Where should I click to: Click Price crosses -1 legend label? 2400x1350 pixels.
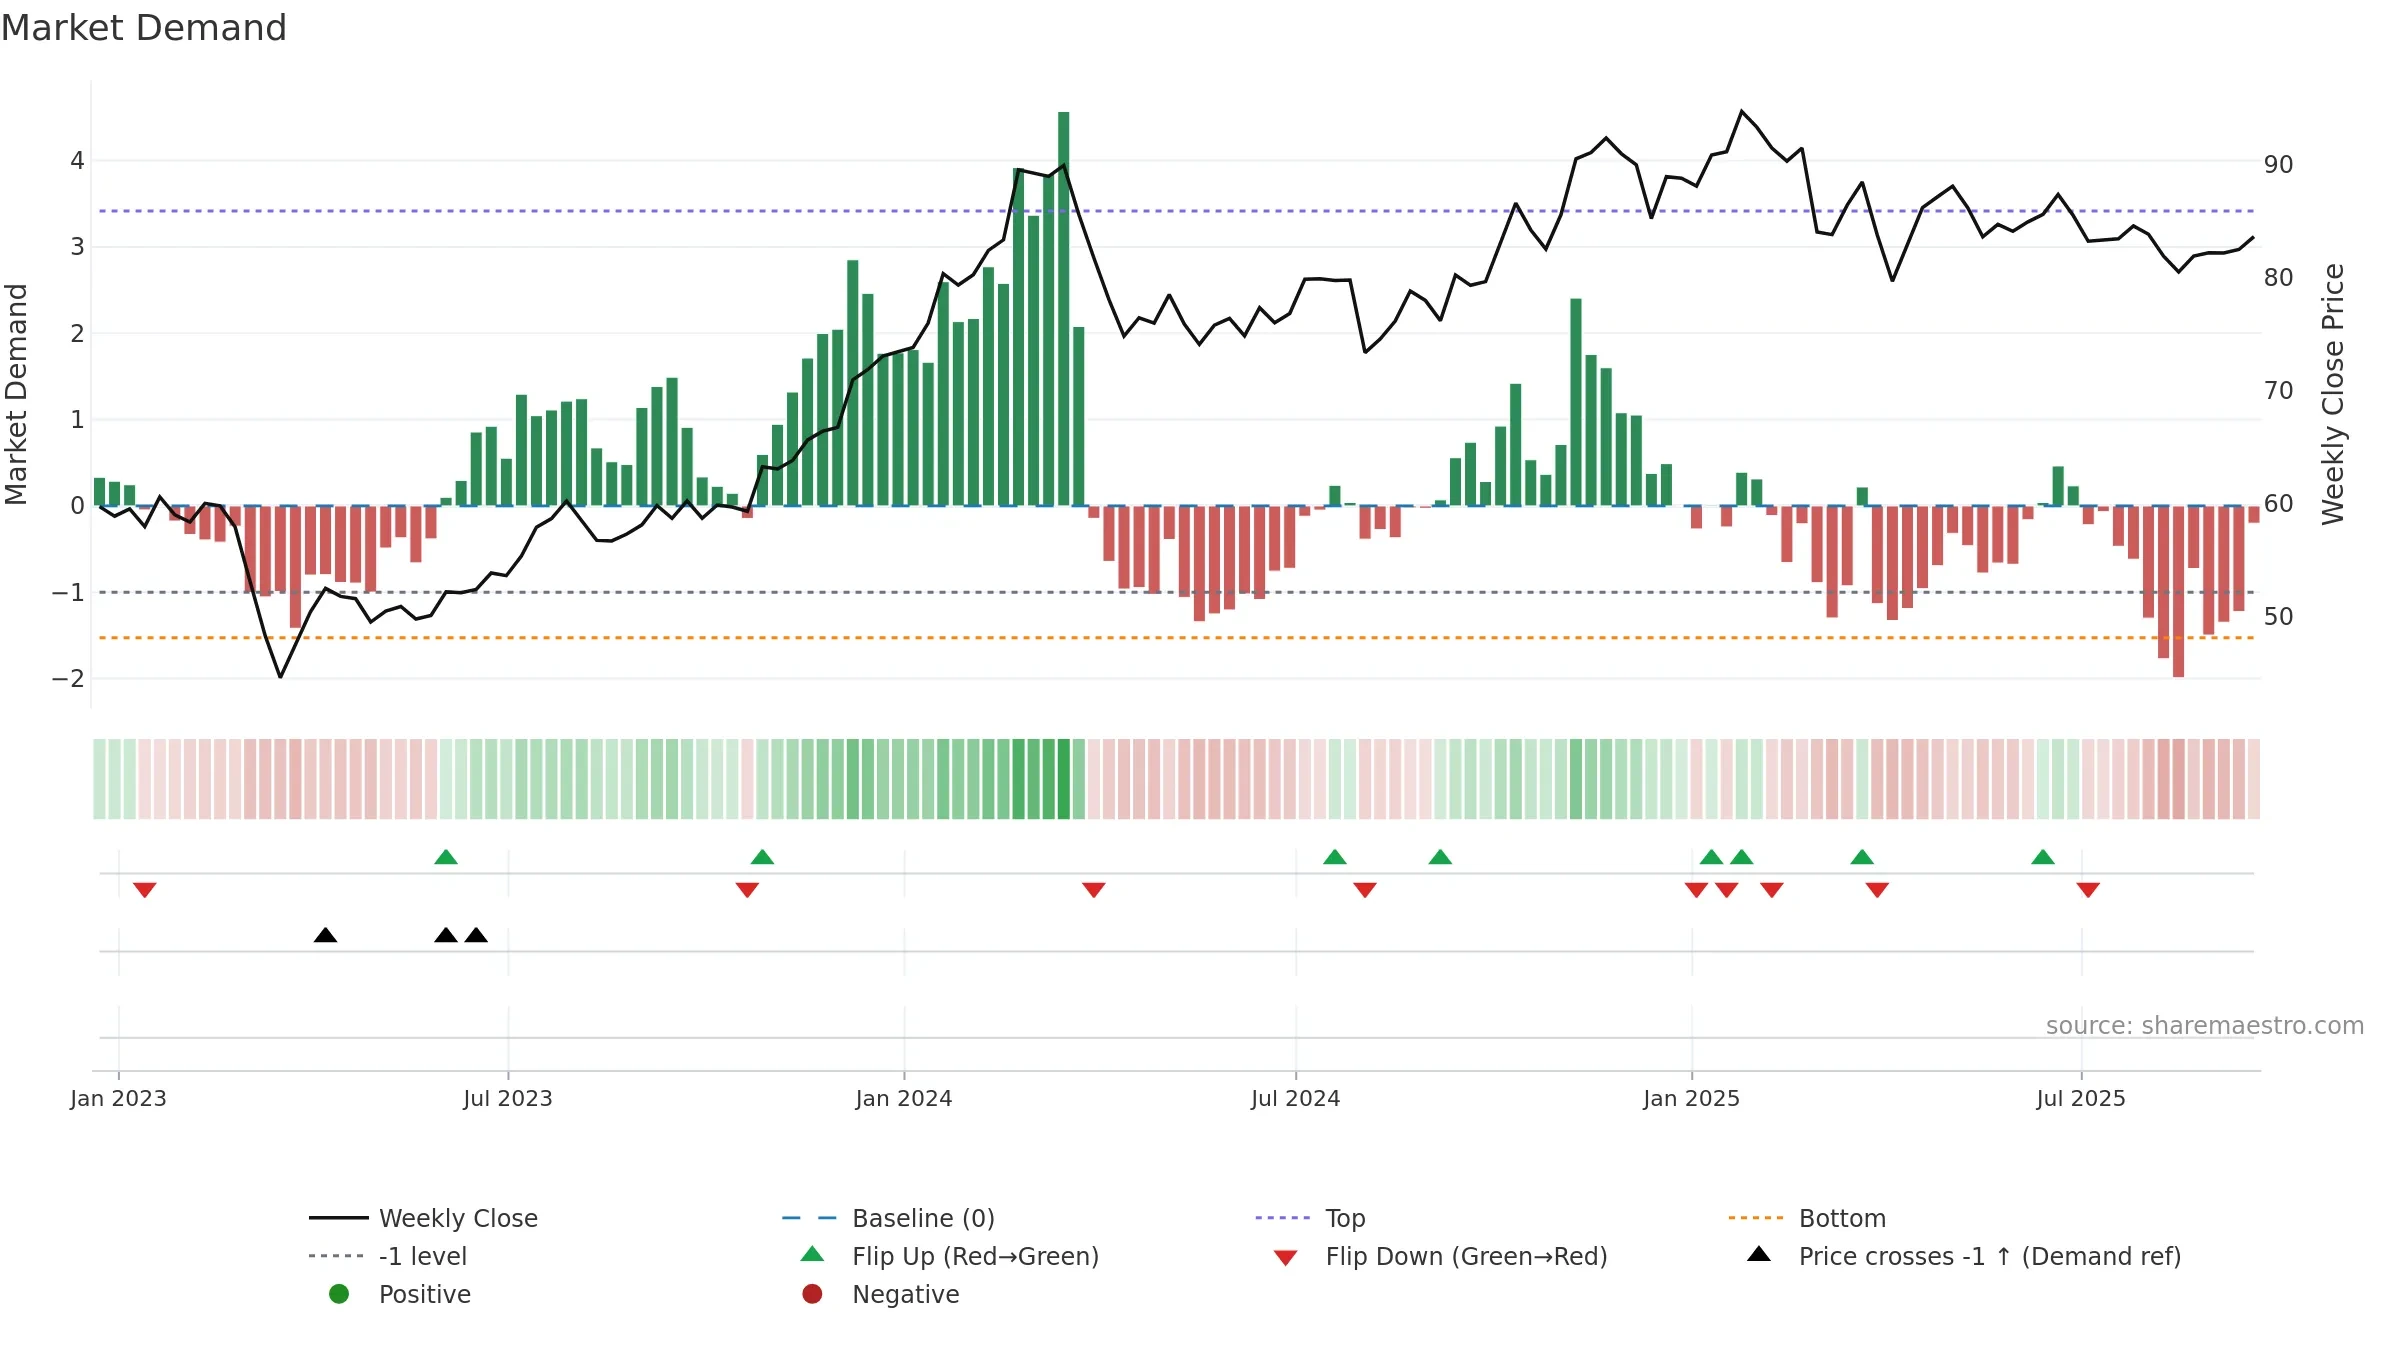(x=1990, y=1256)
